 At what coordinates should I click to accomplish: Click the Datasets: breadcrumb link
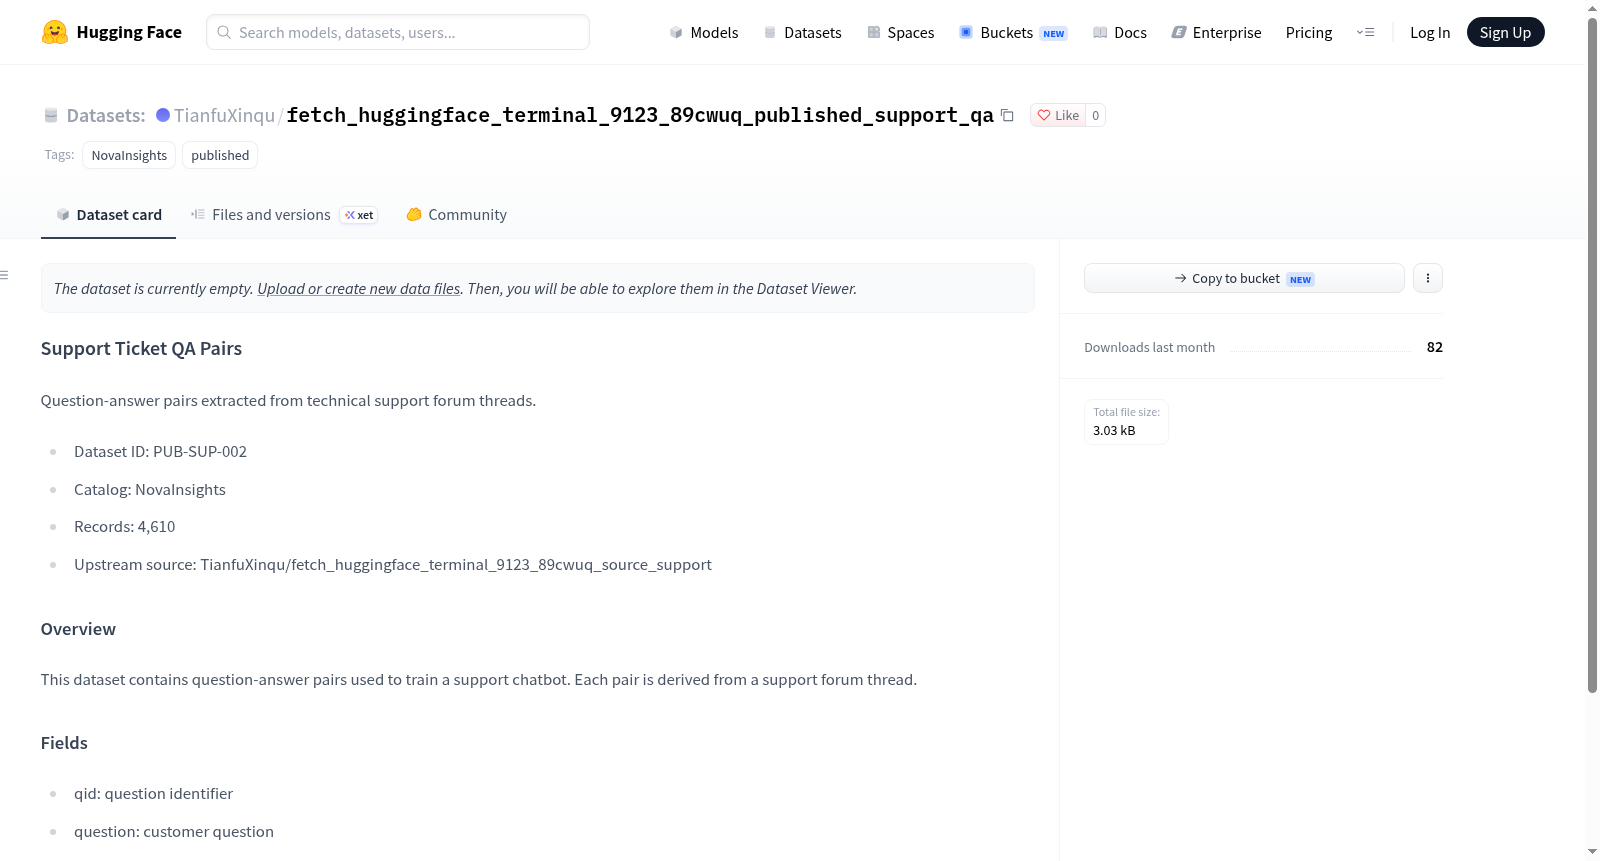point(106,115)
